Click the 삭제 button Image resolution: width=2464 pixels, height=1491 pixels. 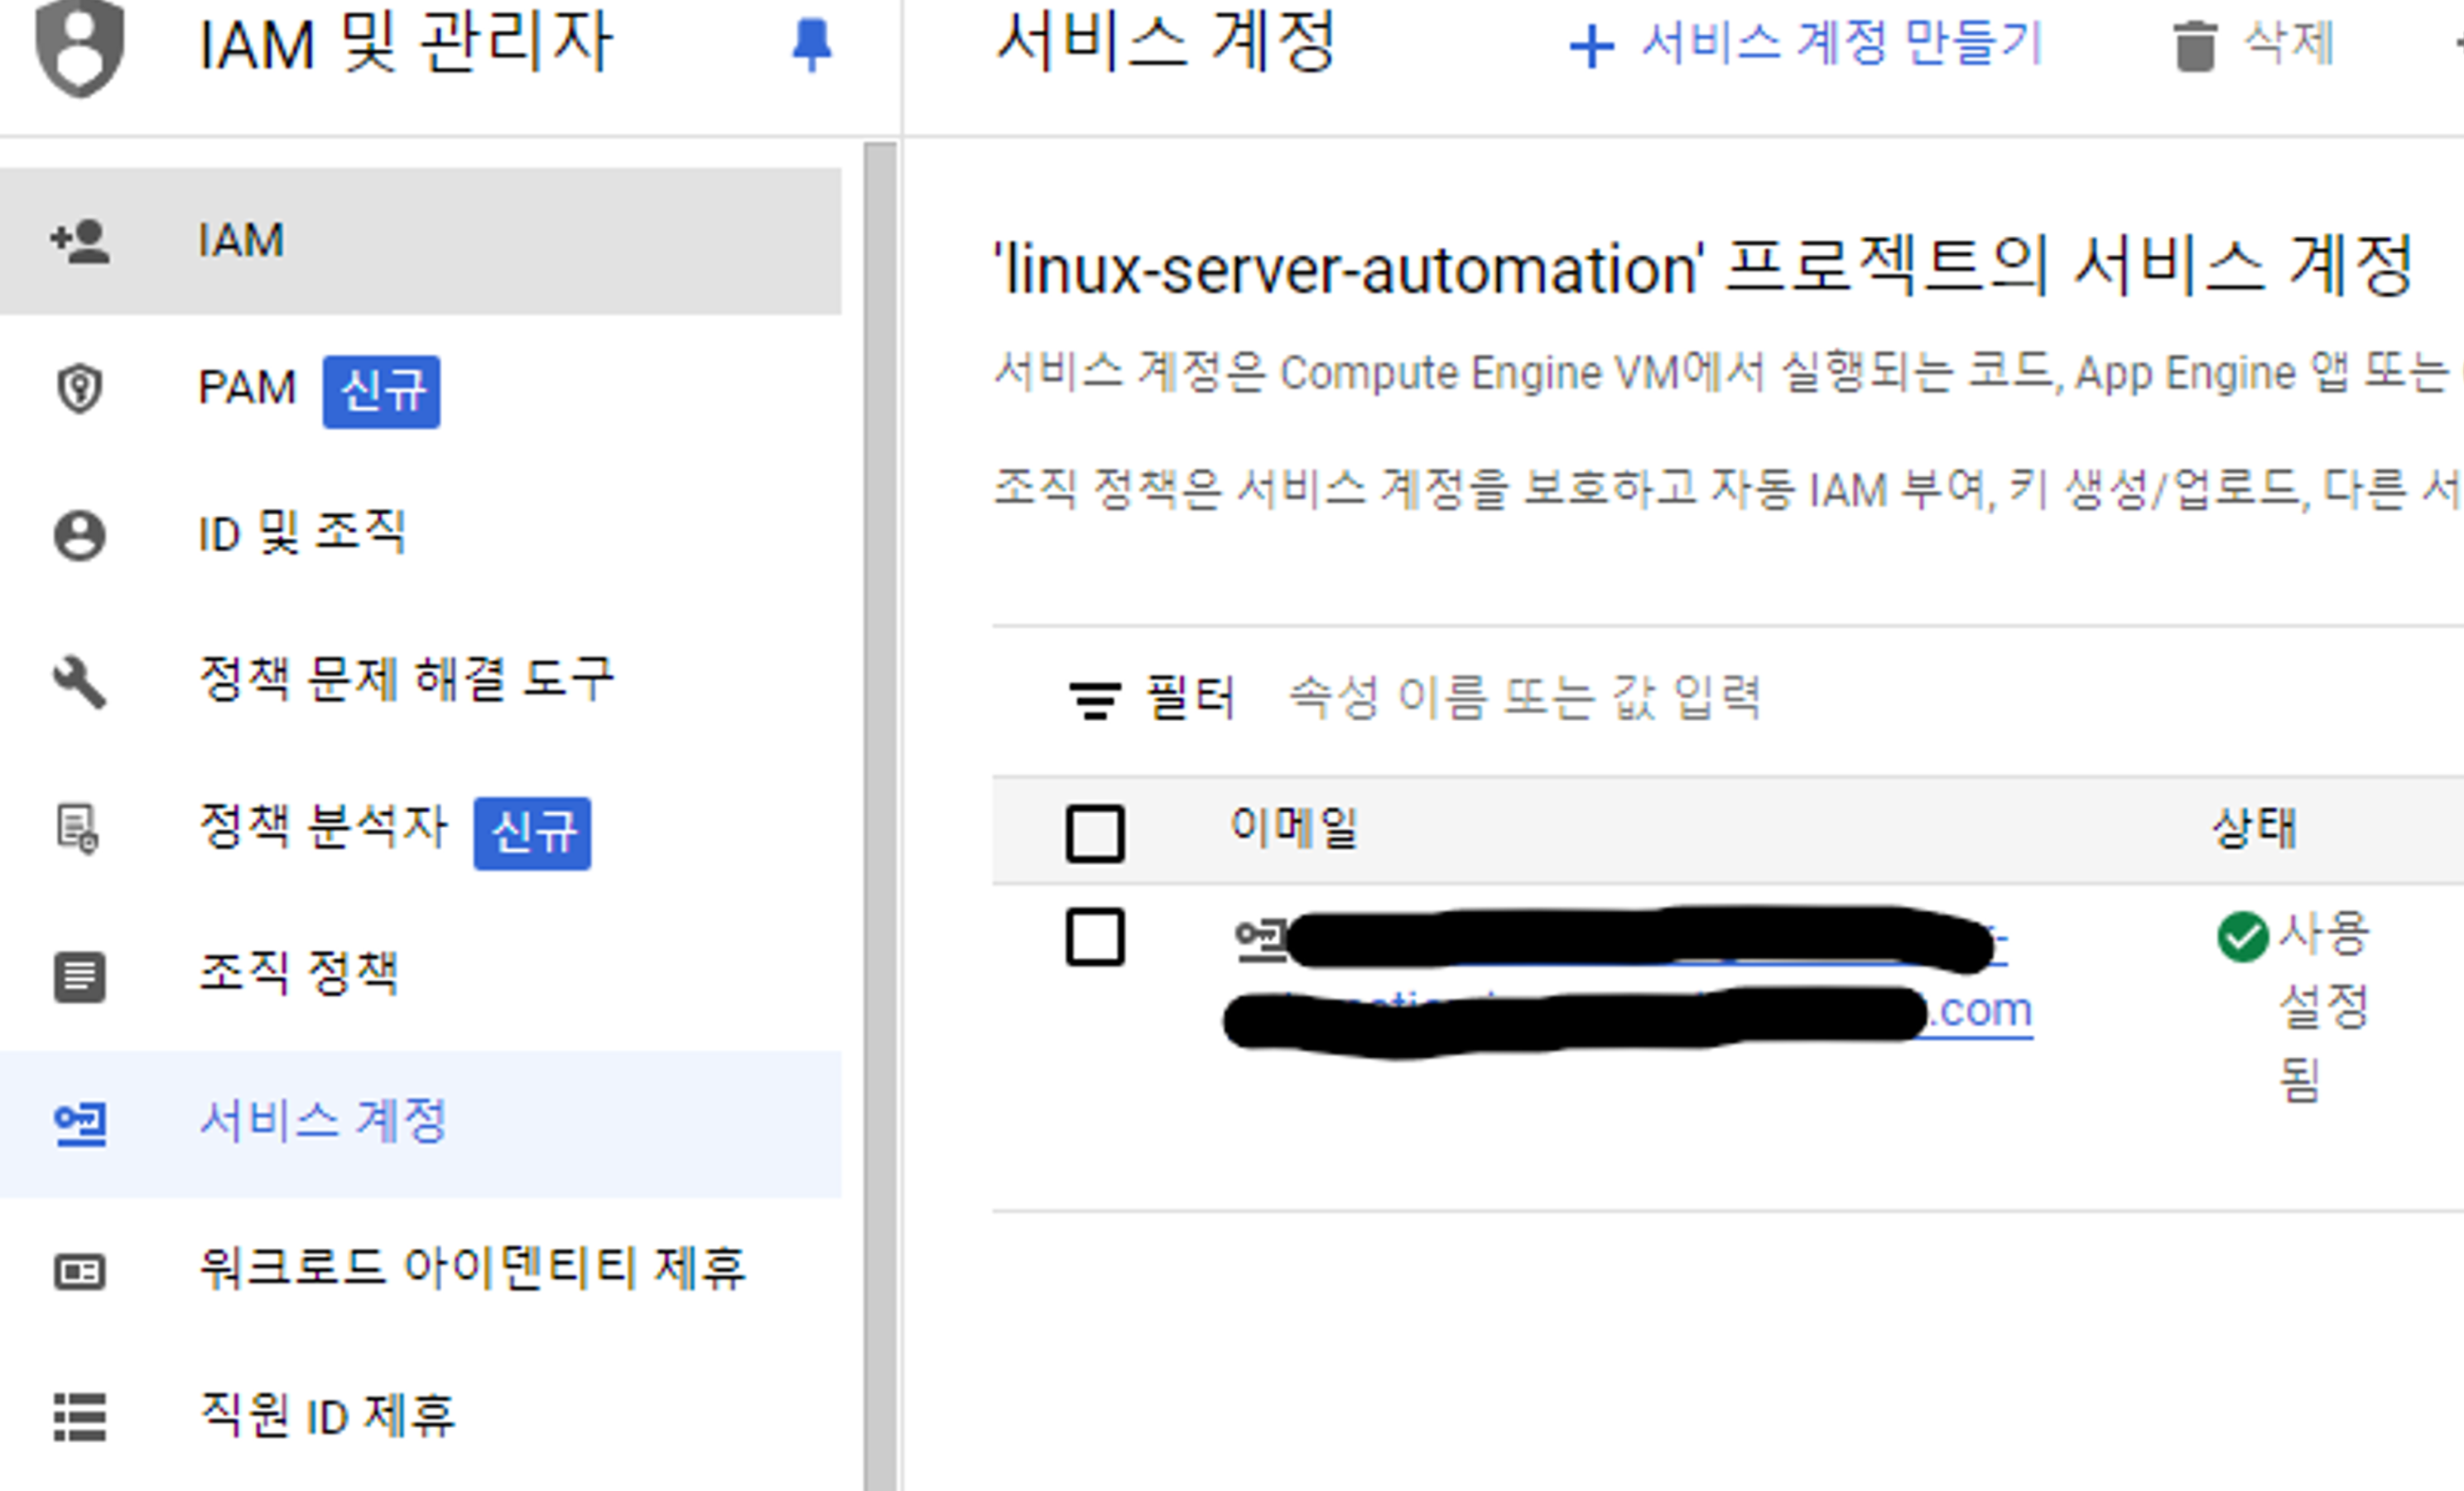2254,46
